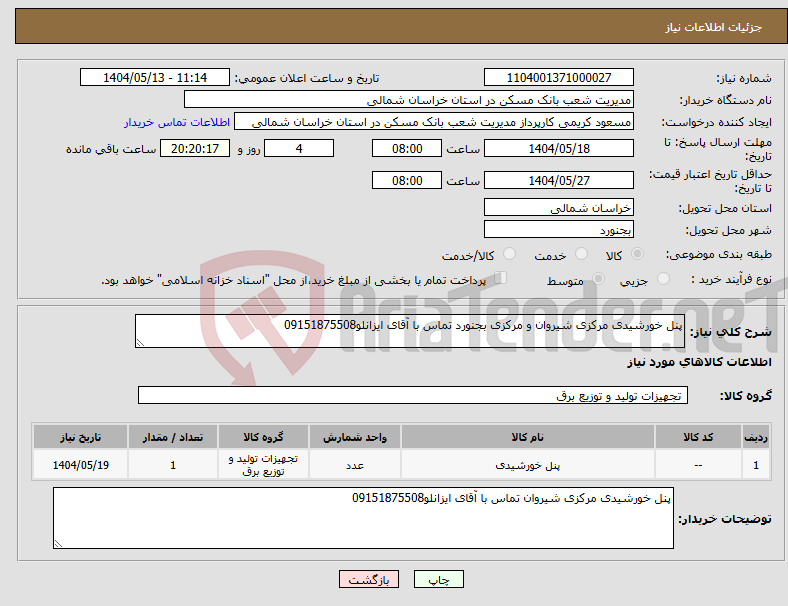Click the request creator name field
This screenshot has width=788, height=606.
[x=434, y=122]
